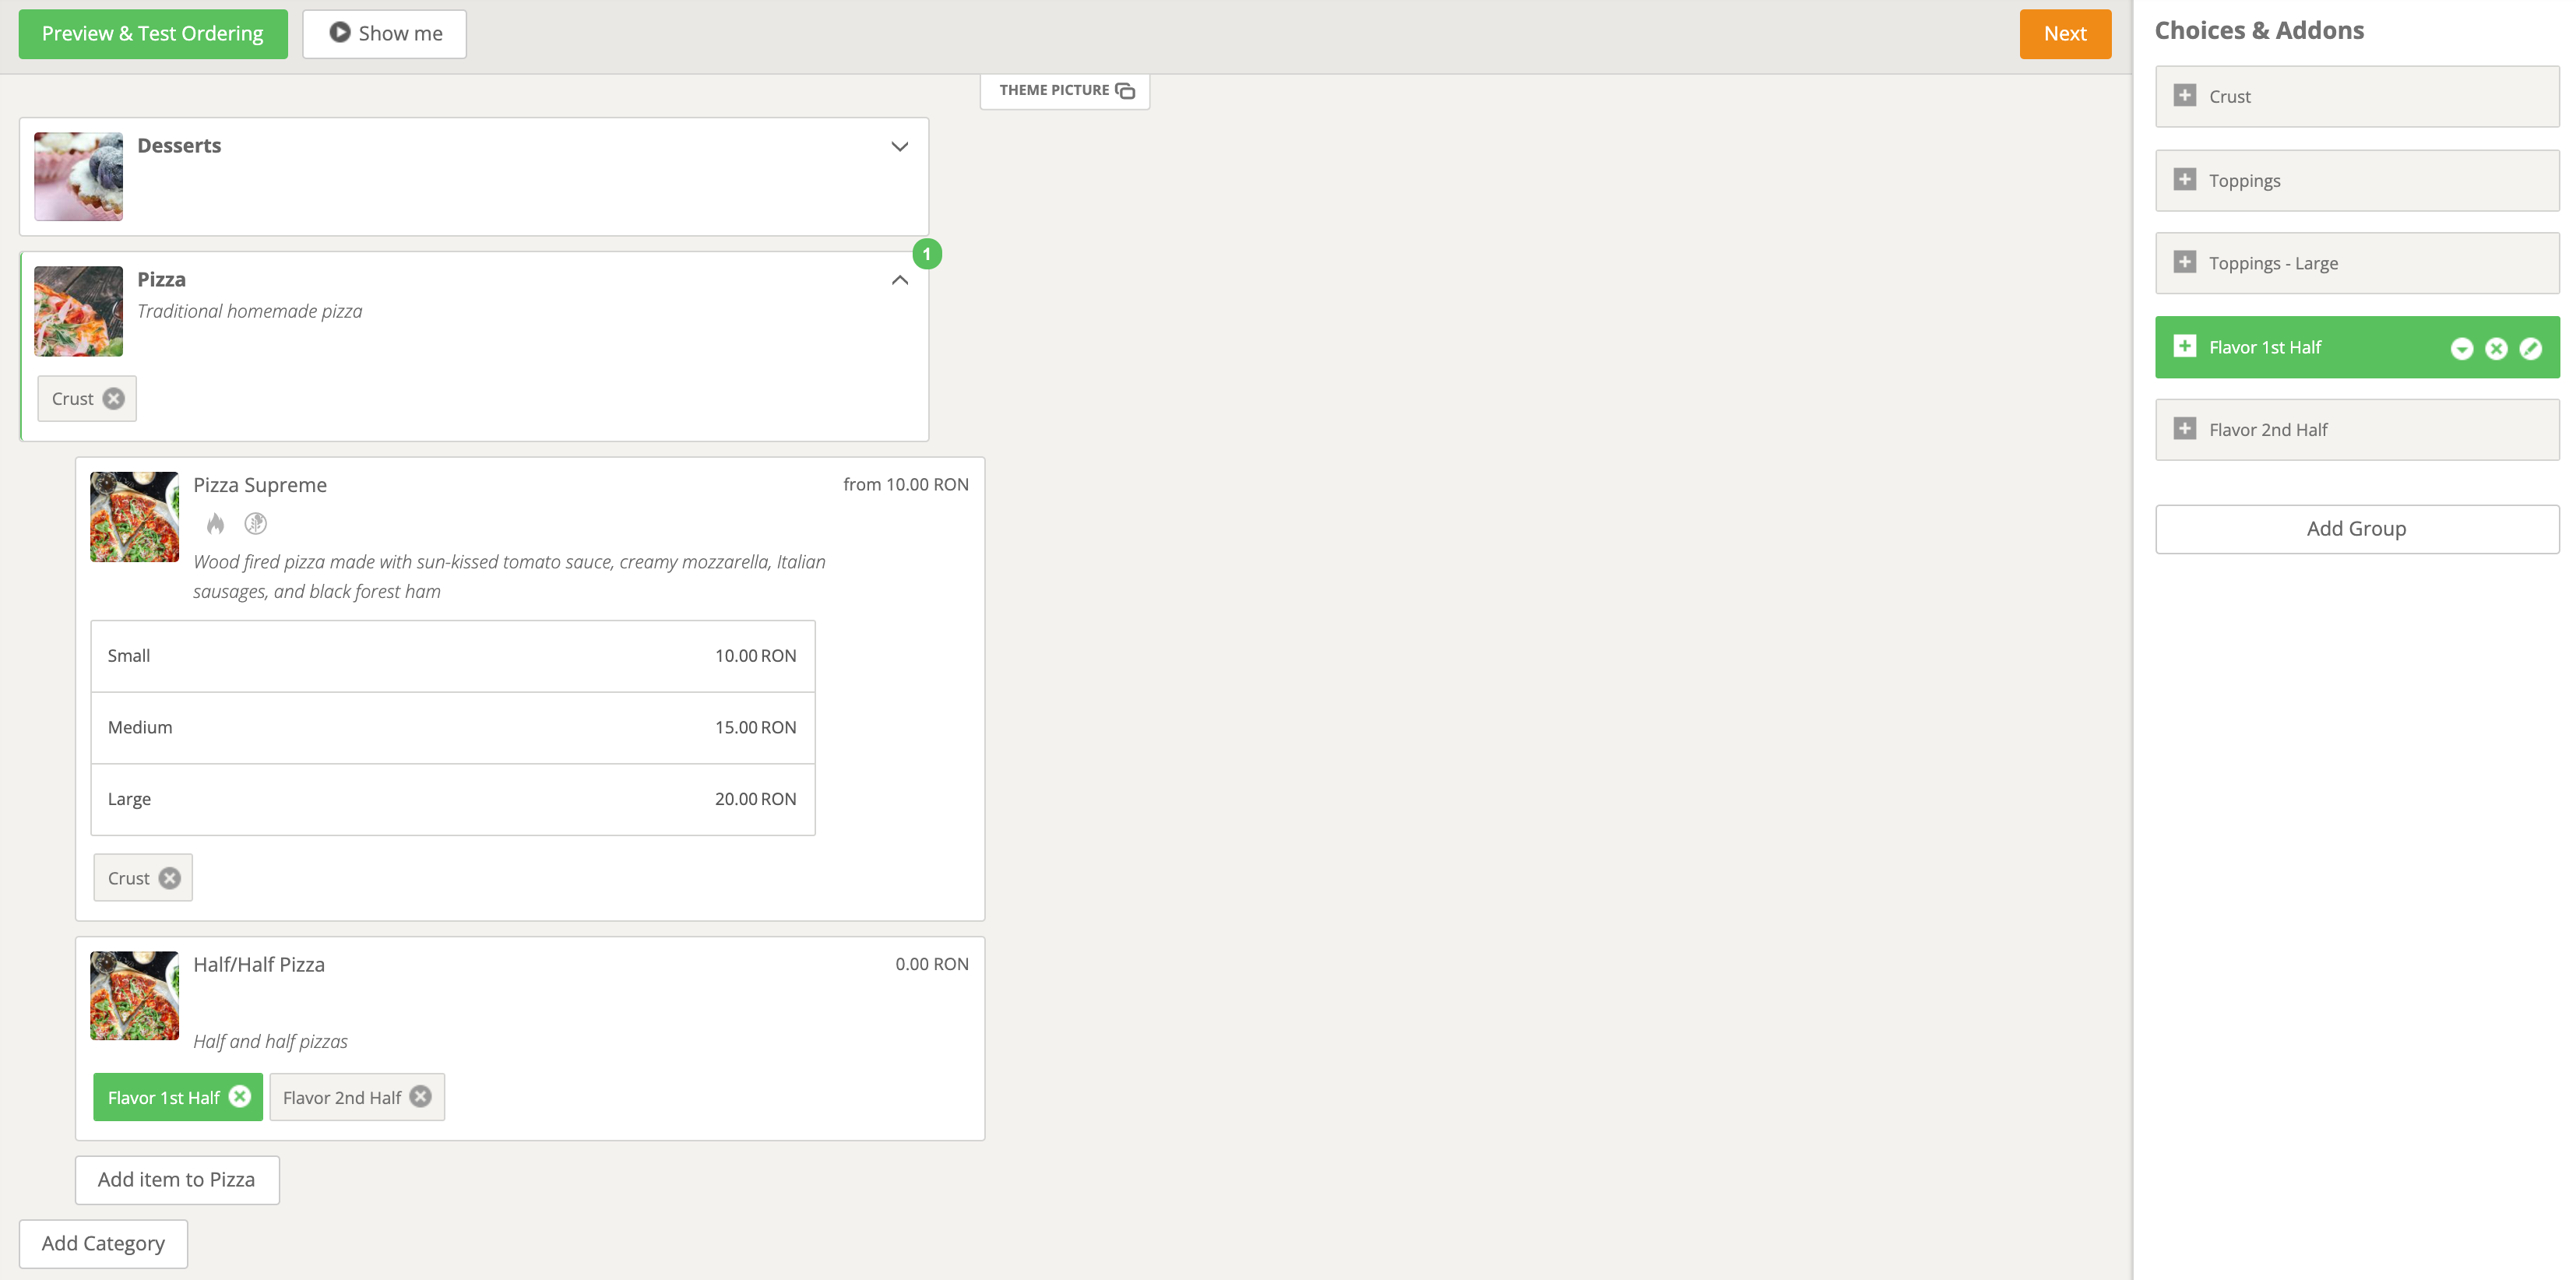
Task: Remove the Crust tag from the Pizza Supreme item
Action: pos(170,878)
